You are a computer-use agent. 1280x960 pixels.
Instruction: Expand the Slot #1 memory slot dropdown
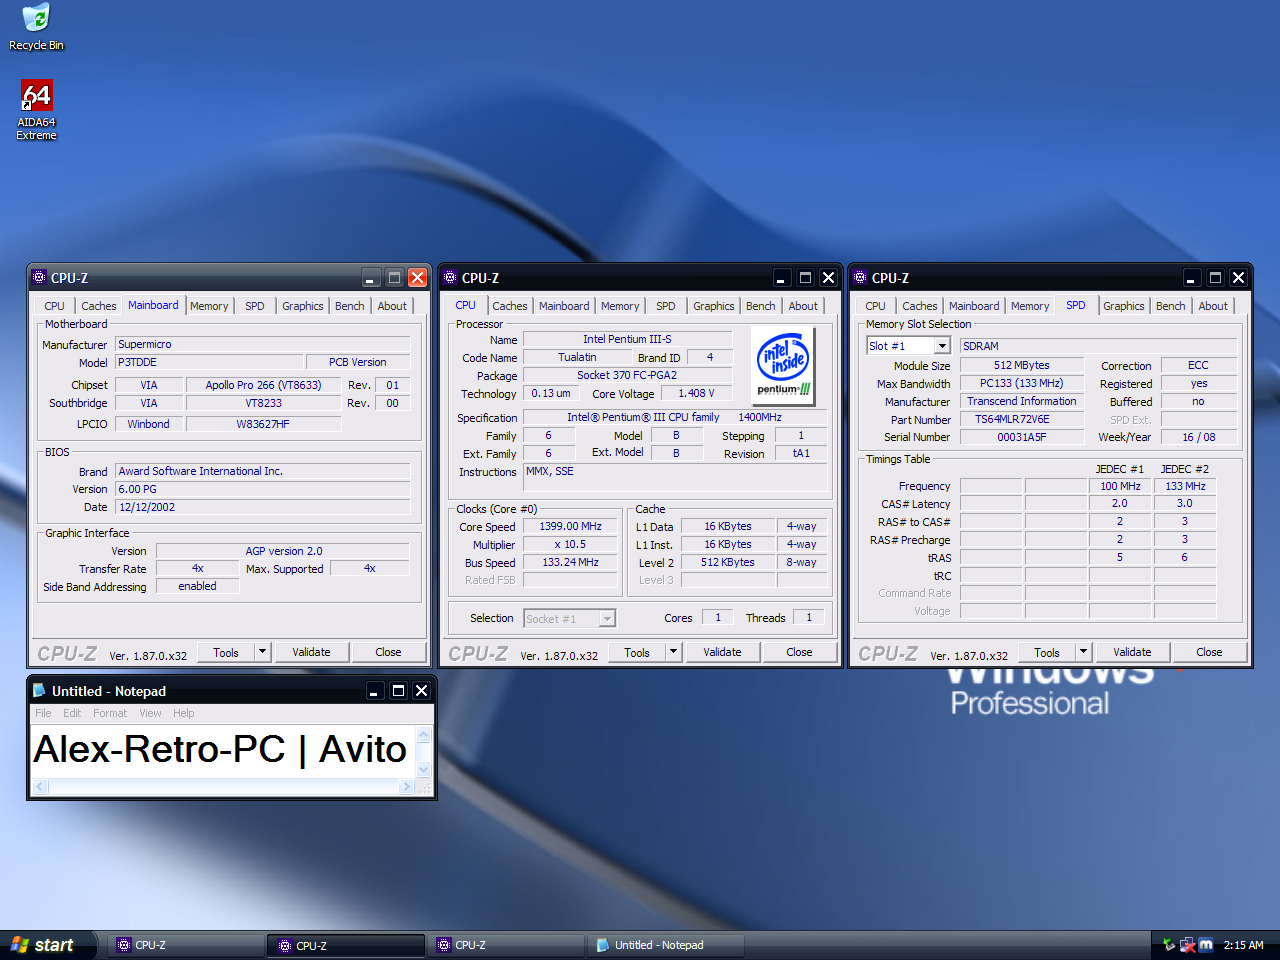coord(942,346)
